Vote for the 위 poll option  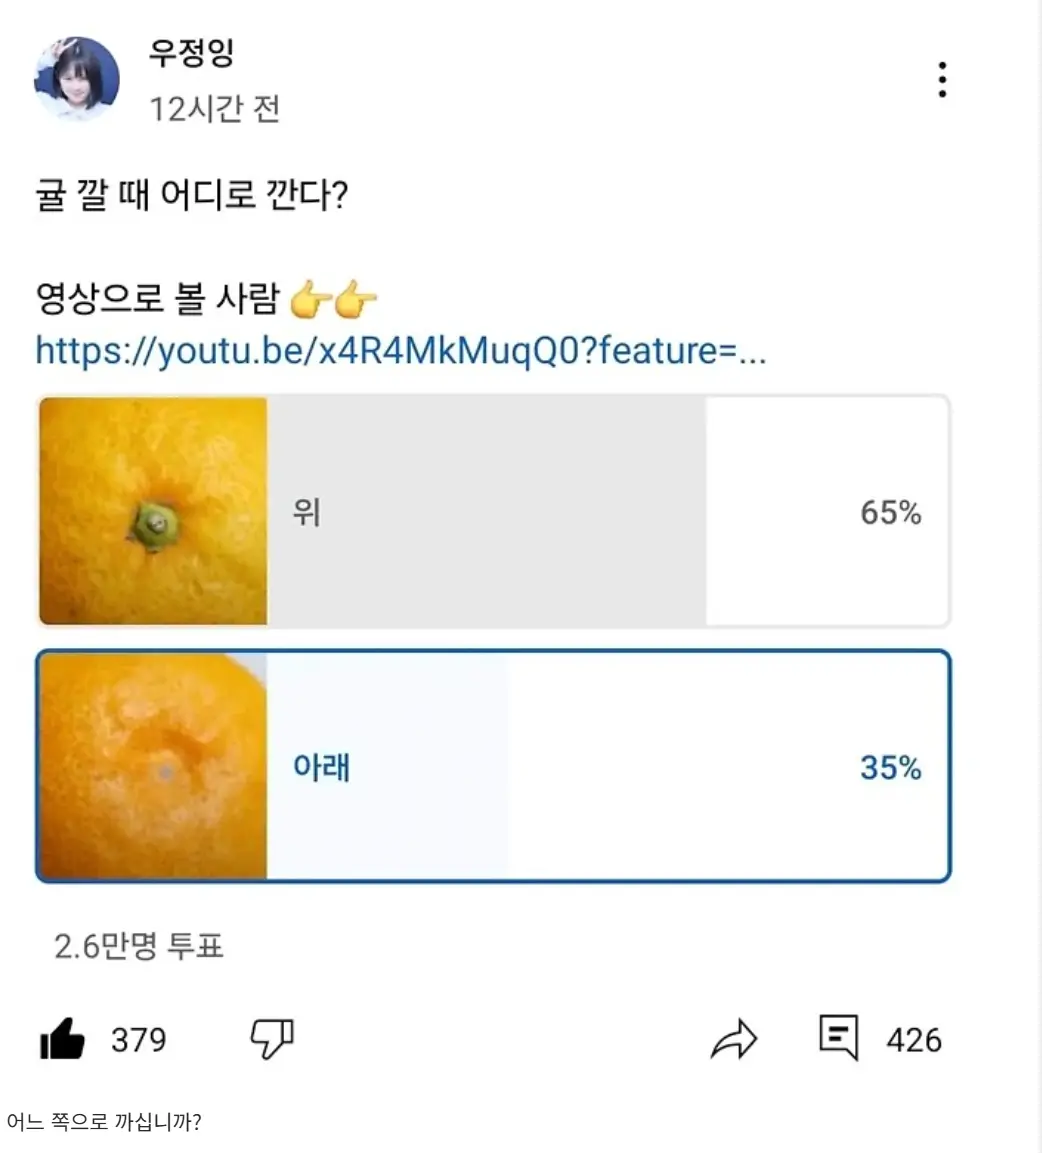coord(306,512)
